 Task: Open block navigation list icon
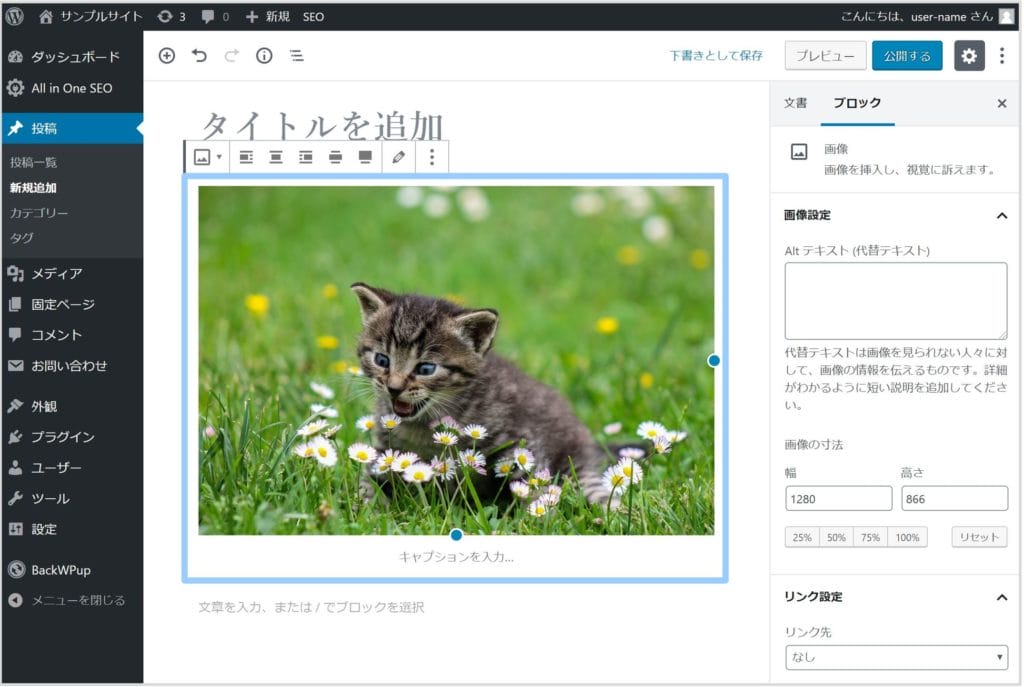coord(296,56)
